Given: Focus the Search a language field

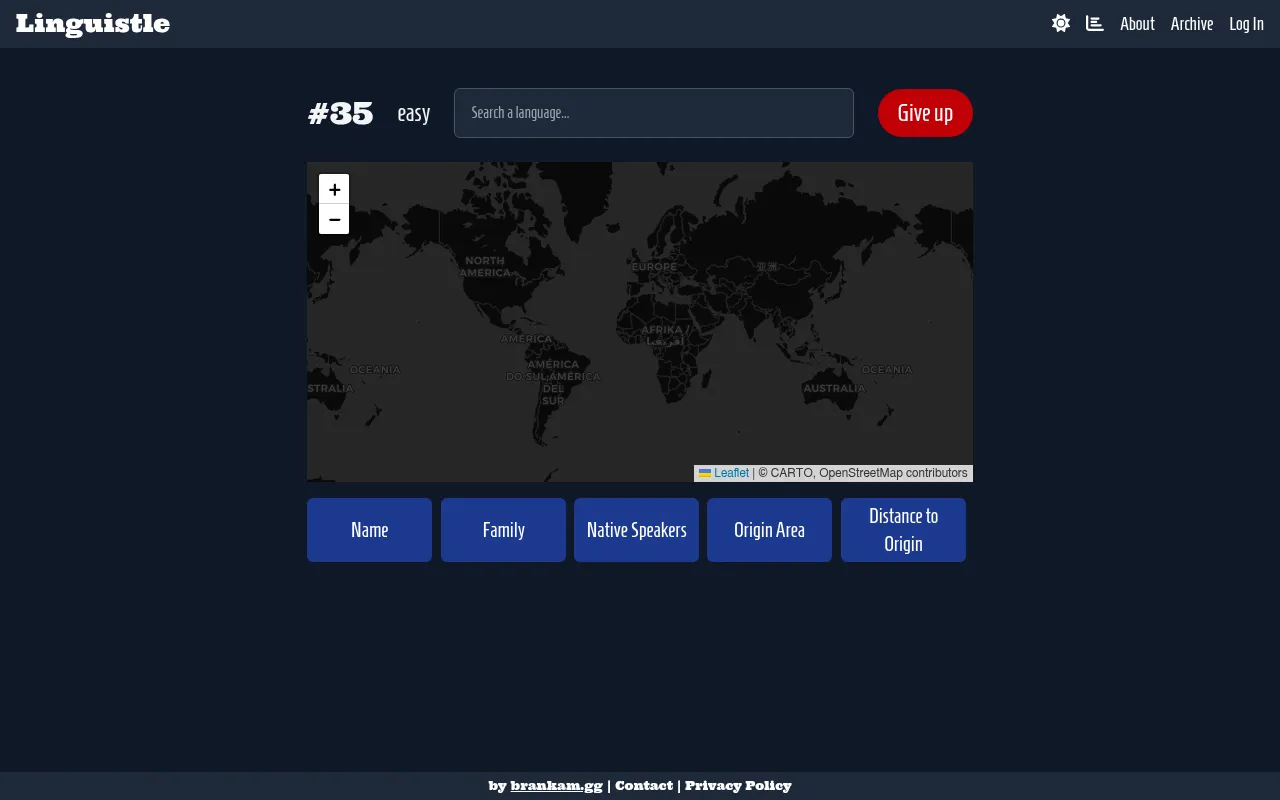Looking at the screenshot, I should click(654, 113).
